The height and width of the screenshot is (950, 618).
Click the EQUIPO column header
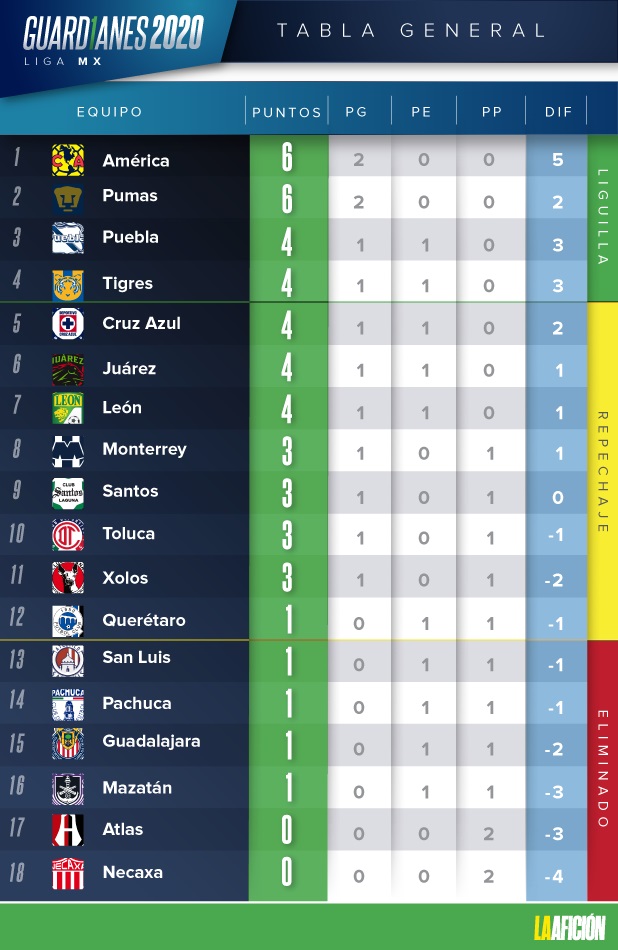[110, 112]
